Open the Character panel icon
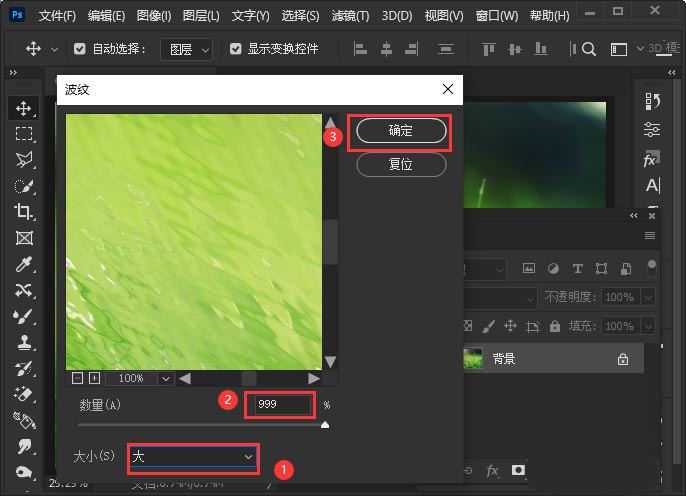 (652, 185)
